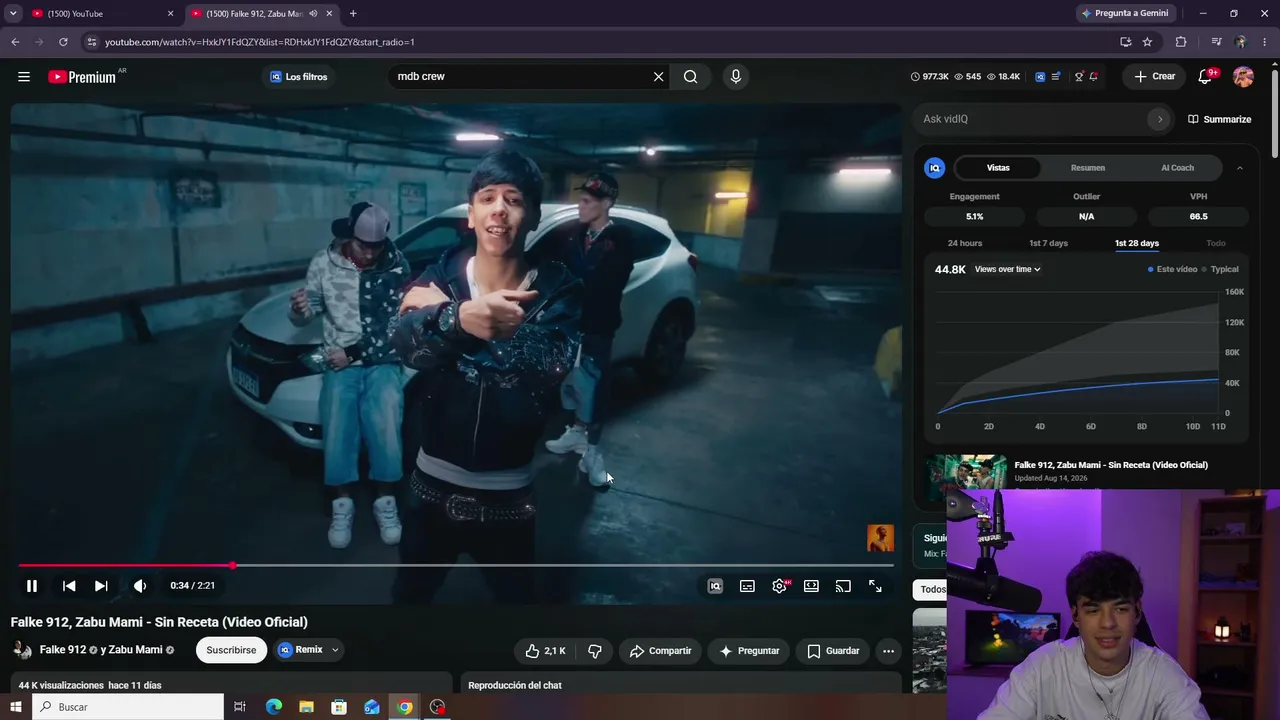Mute the video volume
Viewport: 1280px width, 720px height.
pyautogui.click(x=140, y=586)
